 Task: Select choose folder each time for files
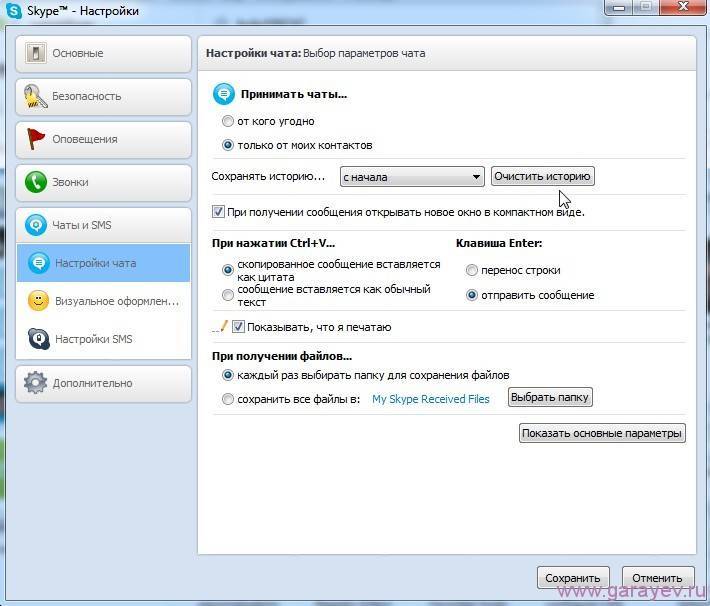227,375
